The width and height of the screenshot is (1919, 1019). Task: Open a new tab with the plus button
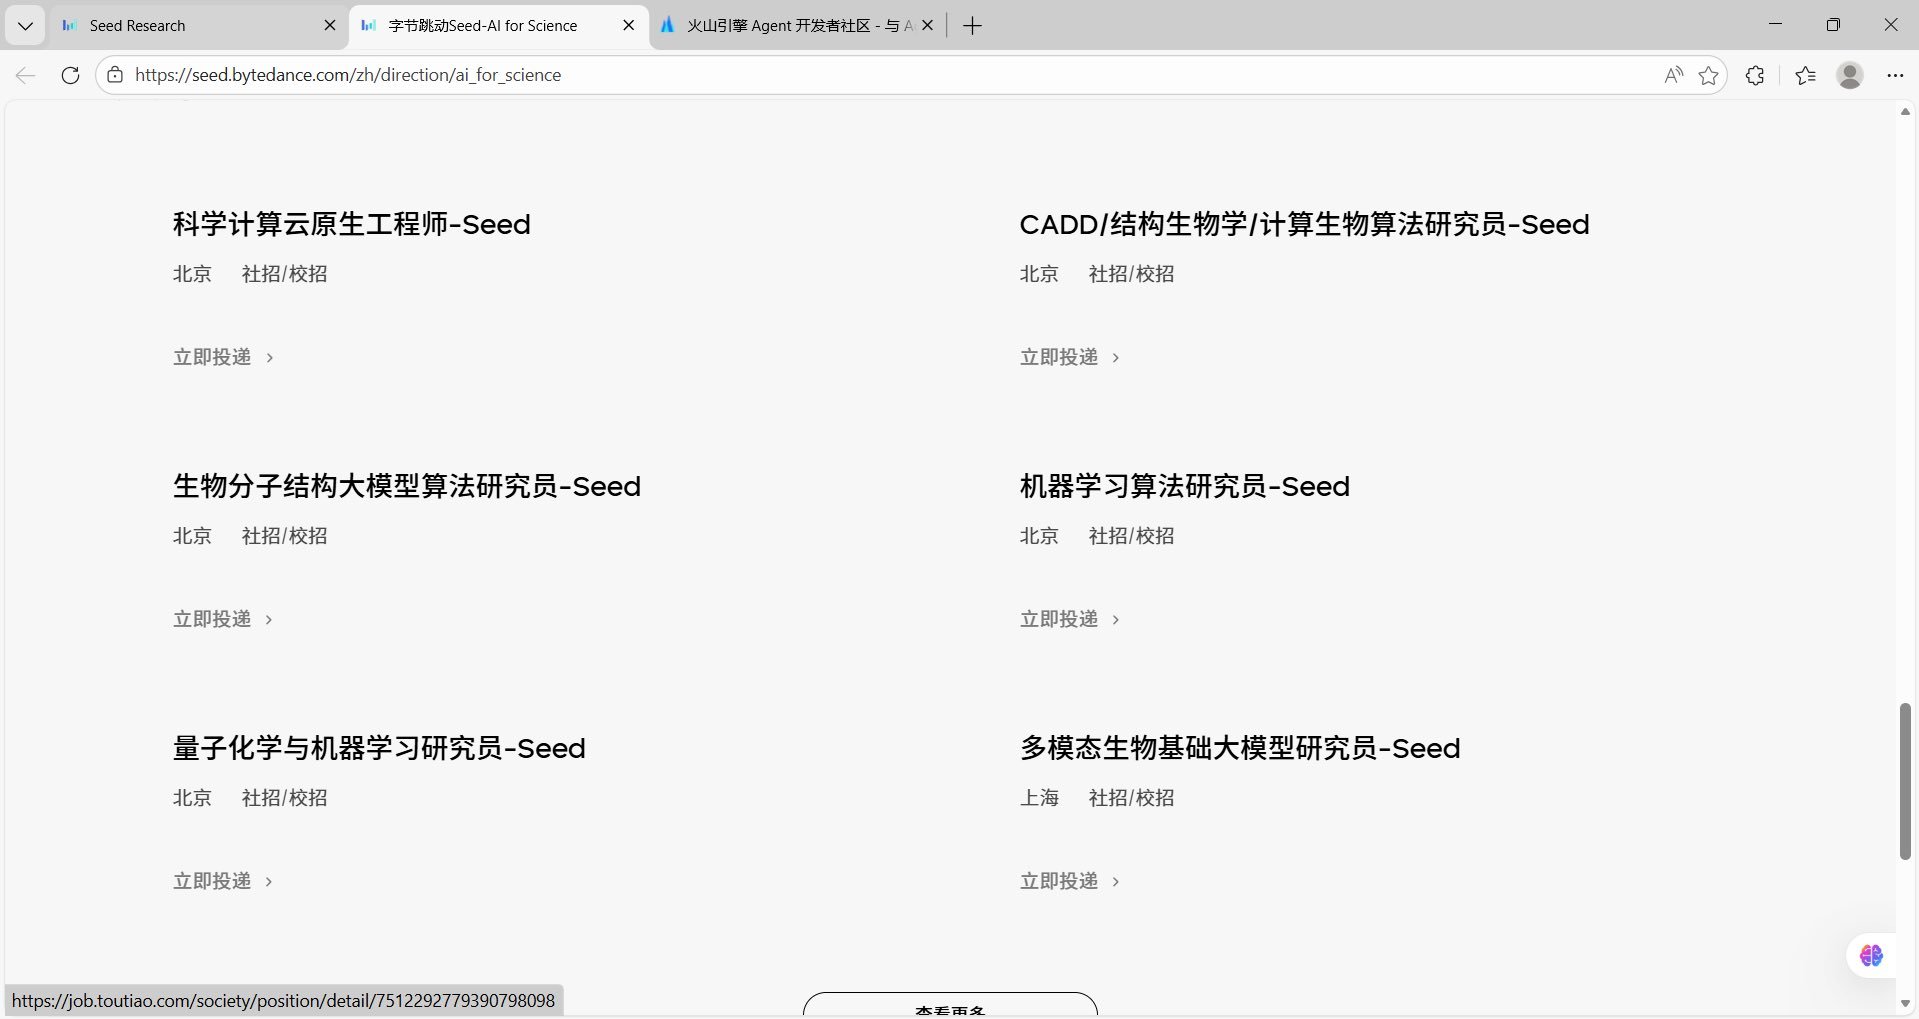click(971, 25)
